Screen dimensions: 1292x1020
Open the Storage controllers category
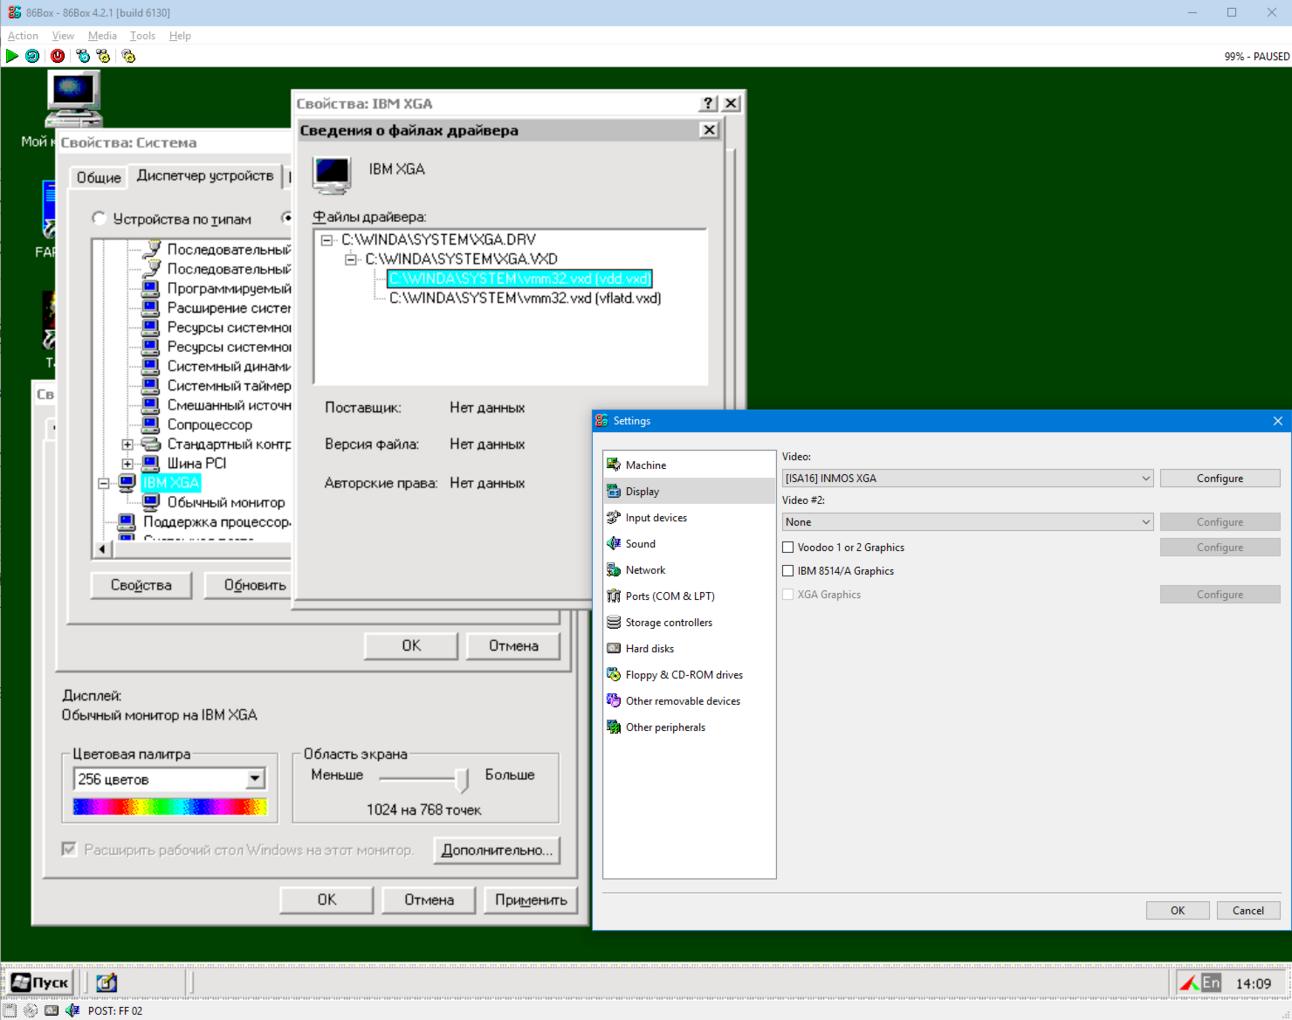coord(689,622)
